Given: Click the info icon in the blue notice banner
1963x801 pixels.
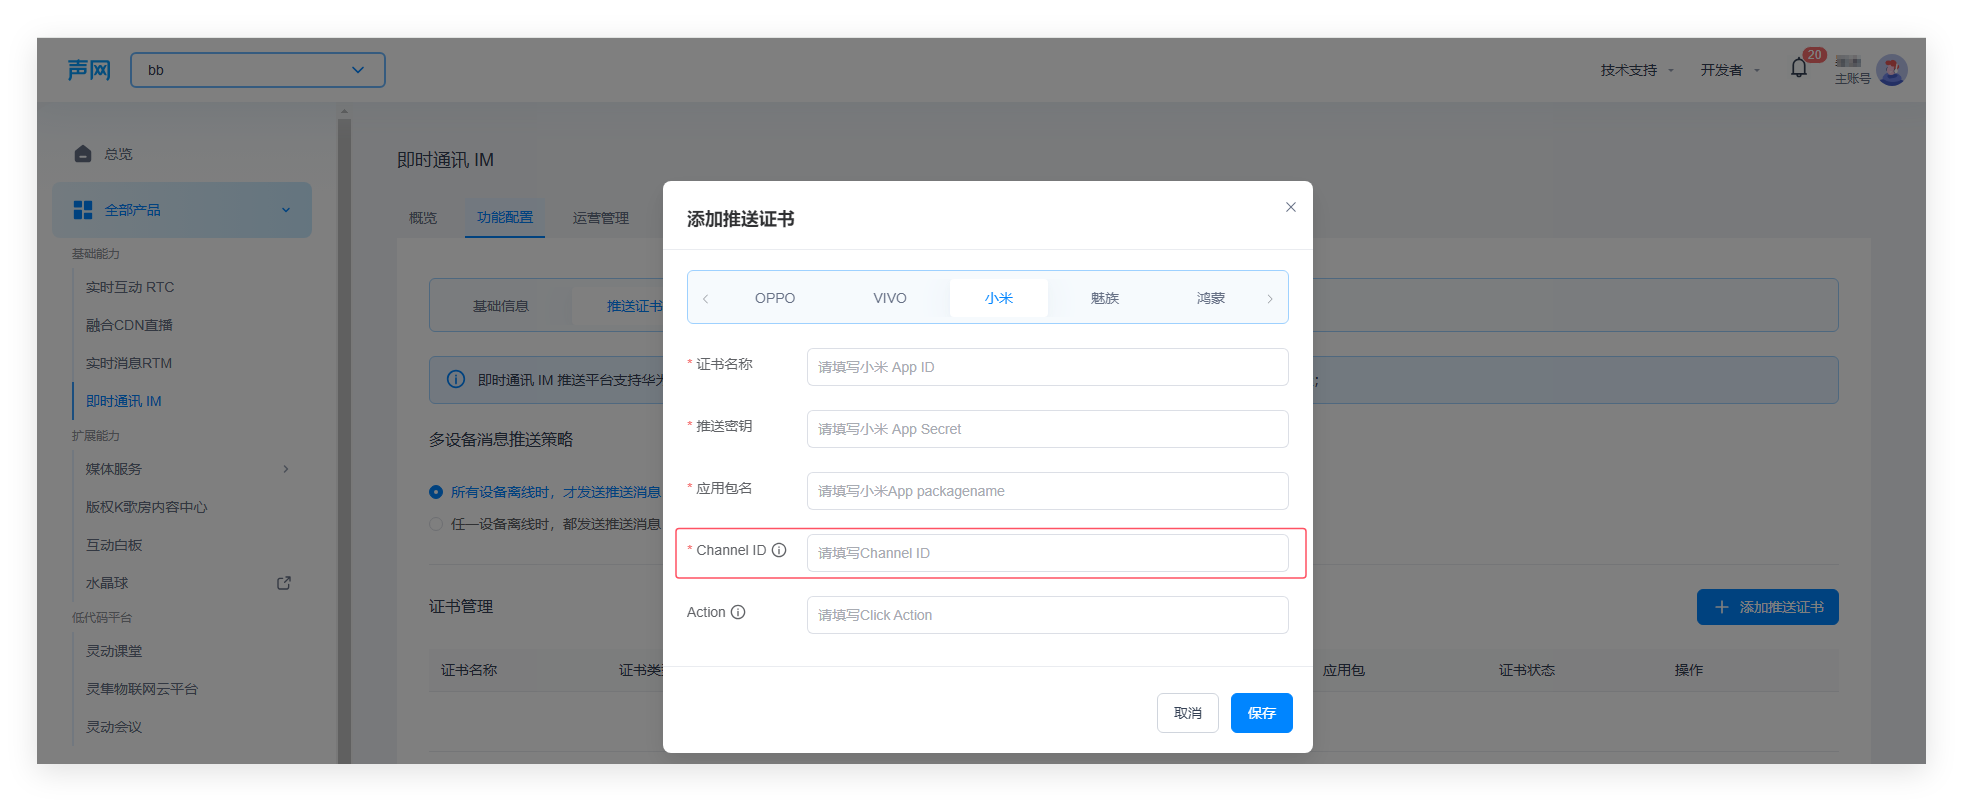Looking at the screenshot, I should click(456, 380).
